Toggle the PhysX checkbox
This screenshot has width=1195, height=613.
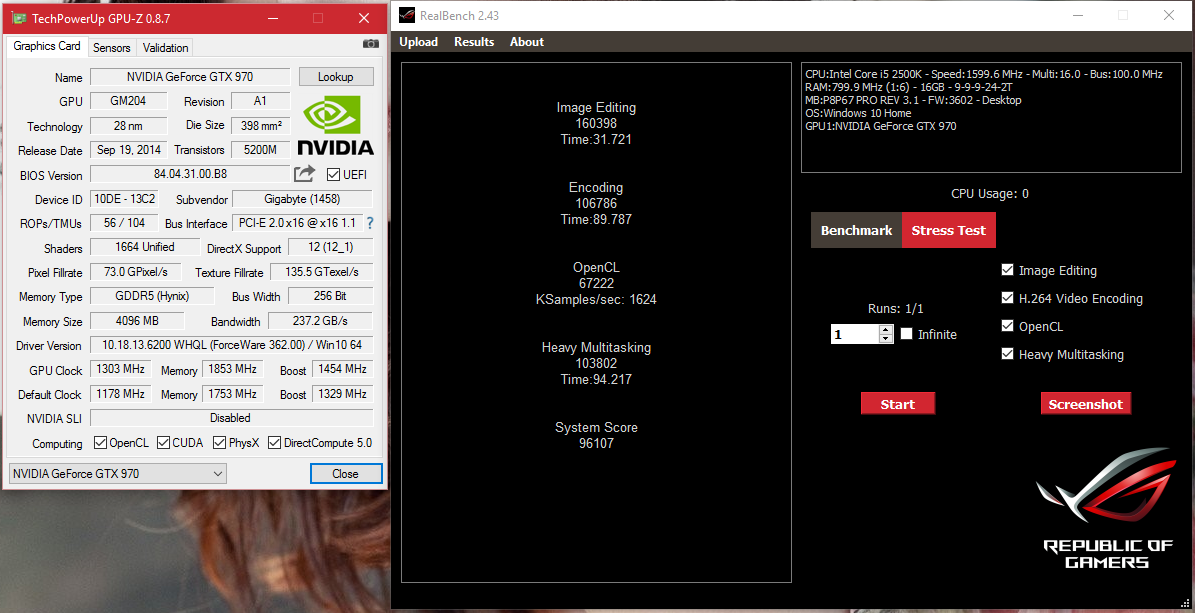[219, 442]
